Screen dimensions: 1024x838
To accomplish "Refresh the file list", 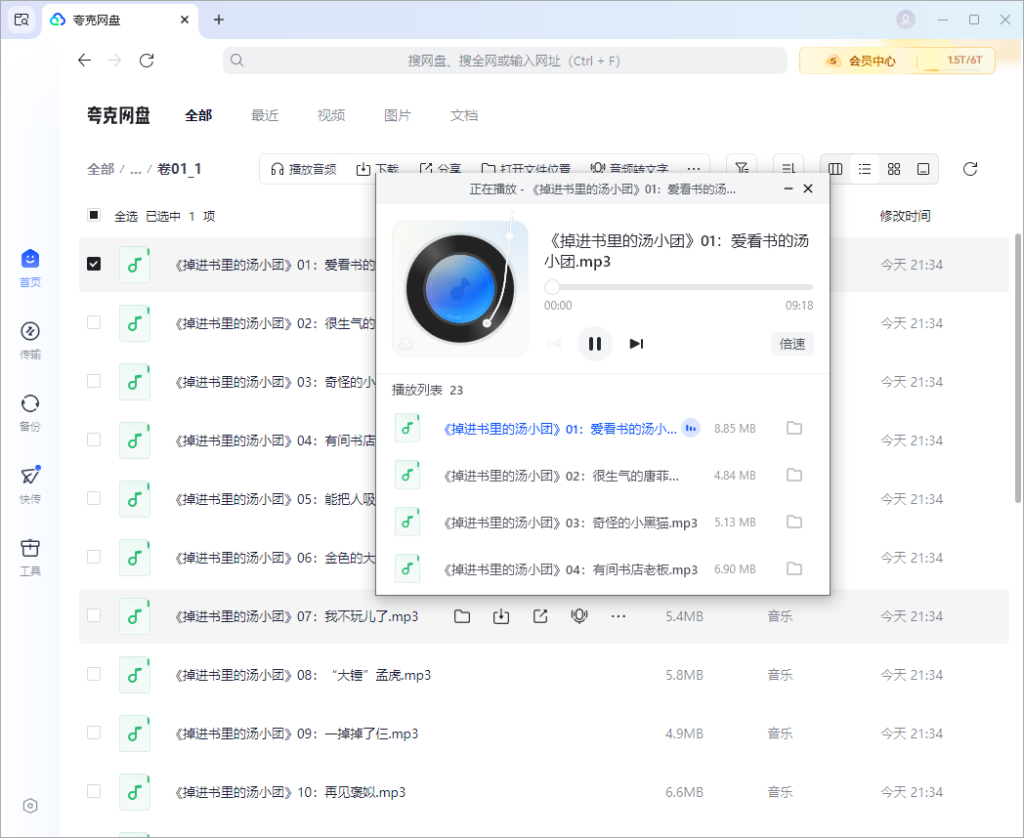I will click(969, 169).
